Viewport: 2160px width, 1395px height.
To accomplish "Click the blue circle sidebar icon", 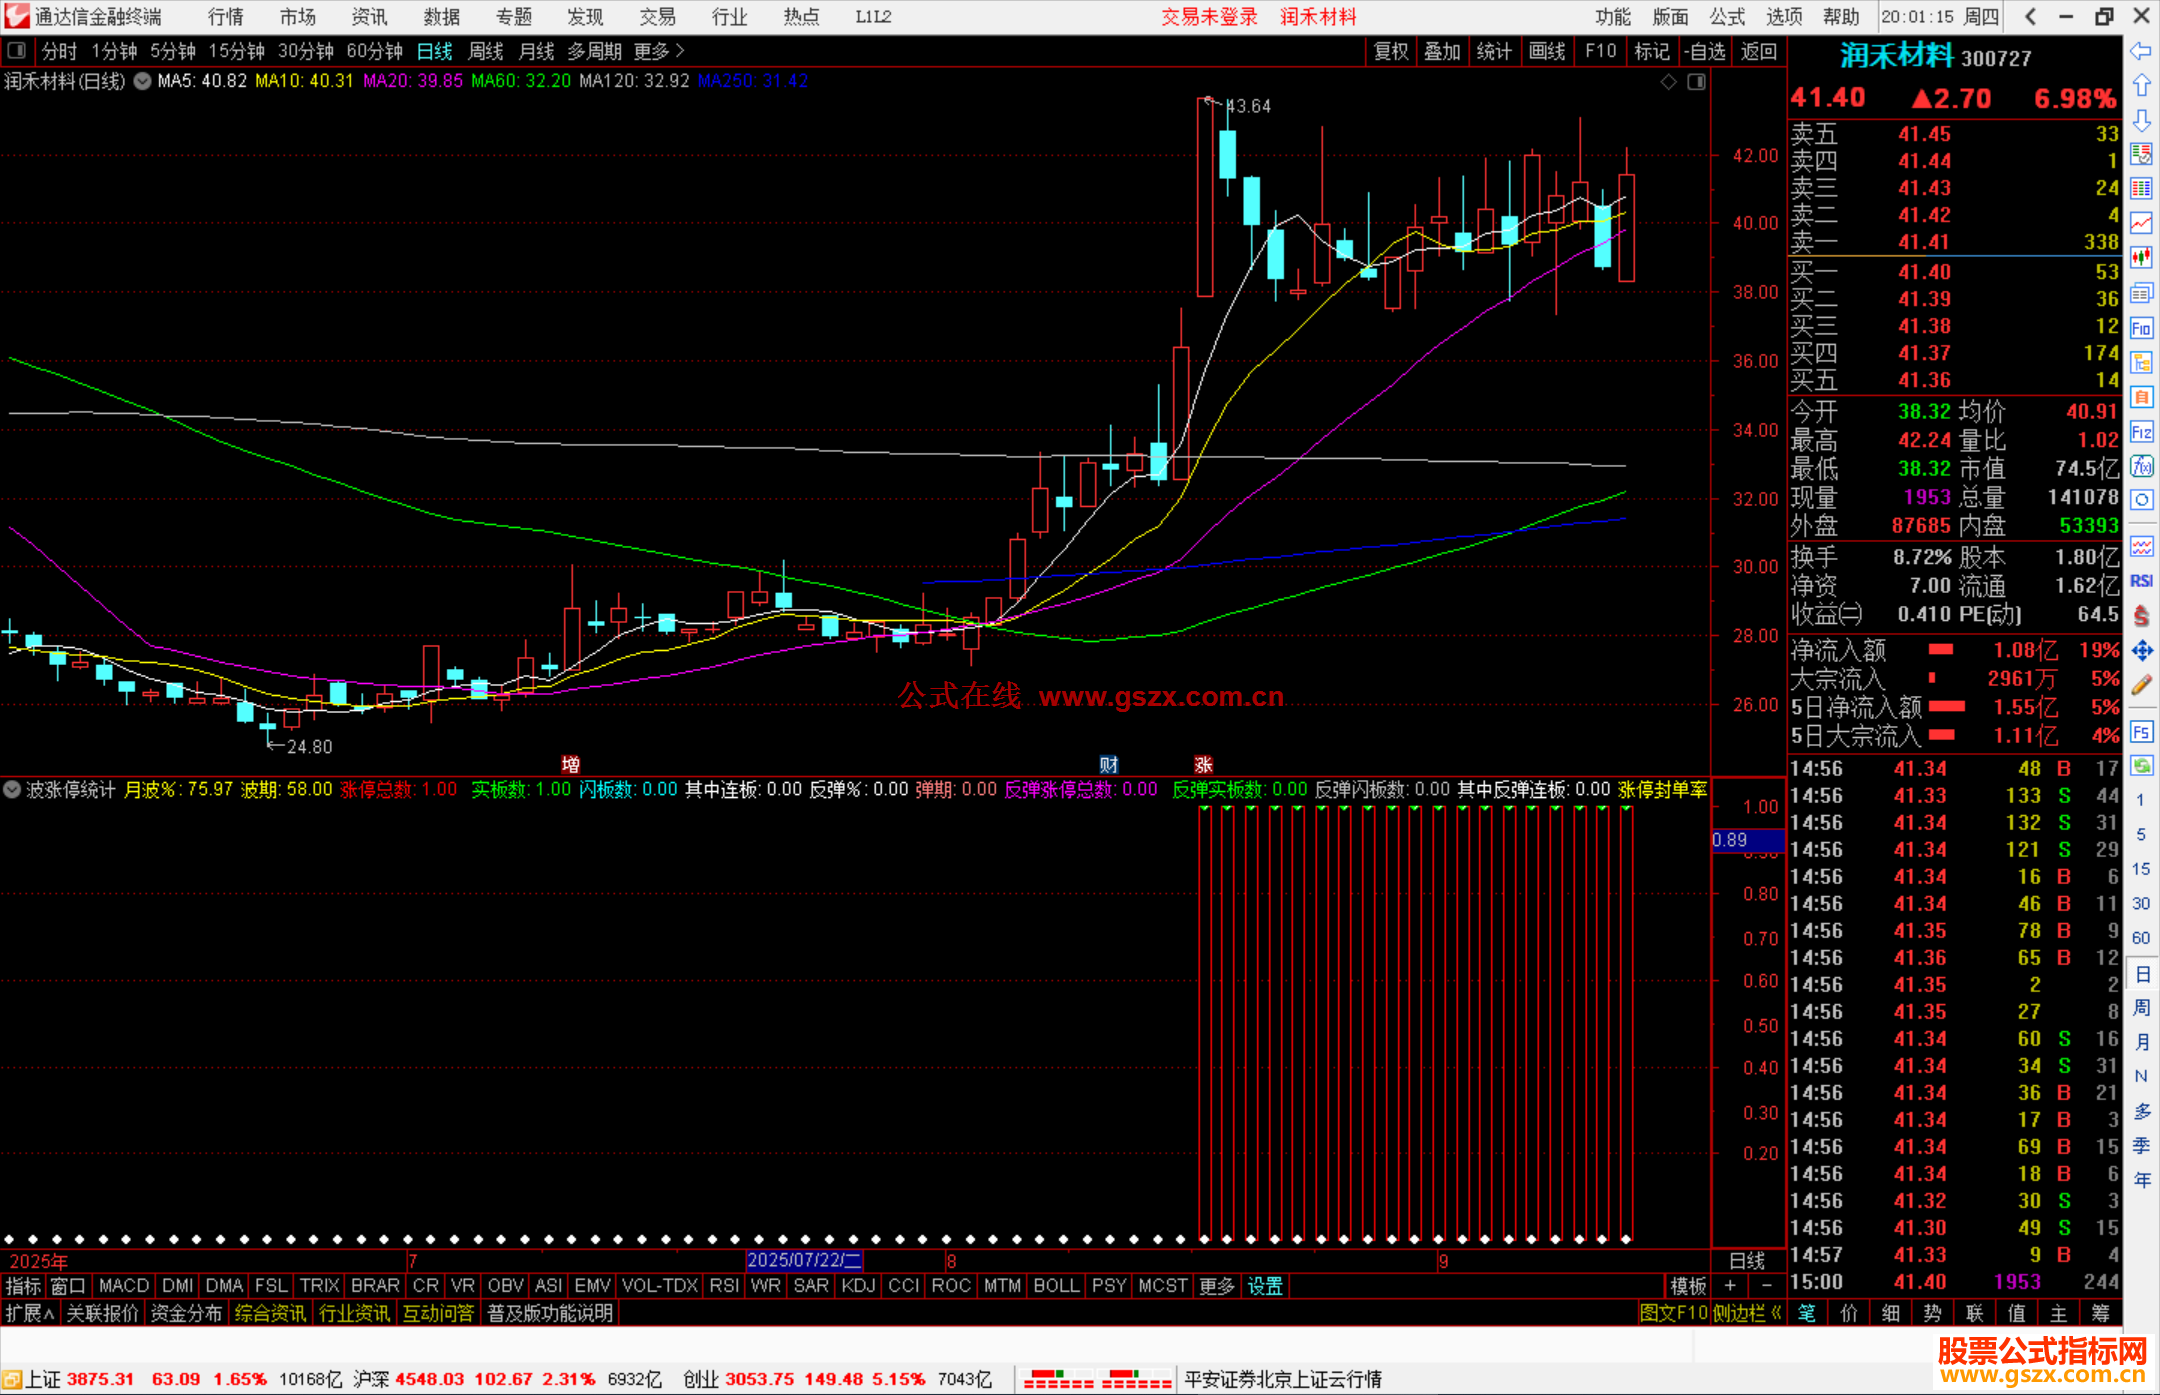I will [2141, 500].
